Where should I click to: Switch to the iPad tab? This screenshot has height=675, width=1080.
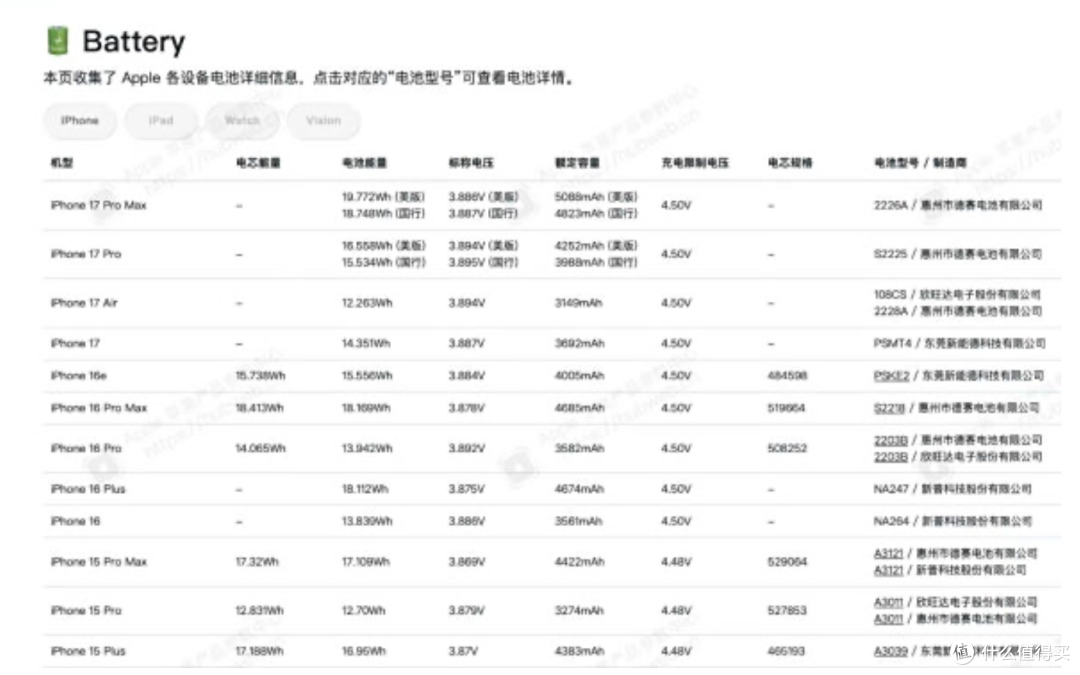click(x=161, y=121)
